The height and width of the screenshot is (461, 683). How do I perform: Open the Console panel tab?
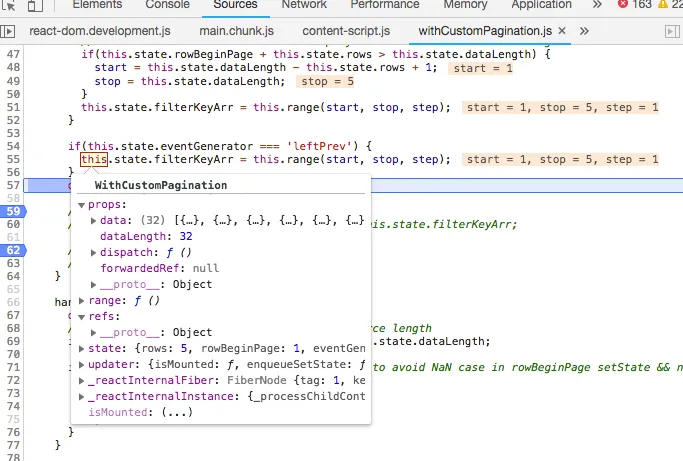tap(167, 4)
